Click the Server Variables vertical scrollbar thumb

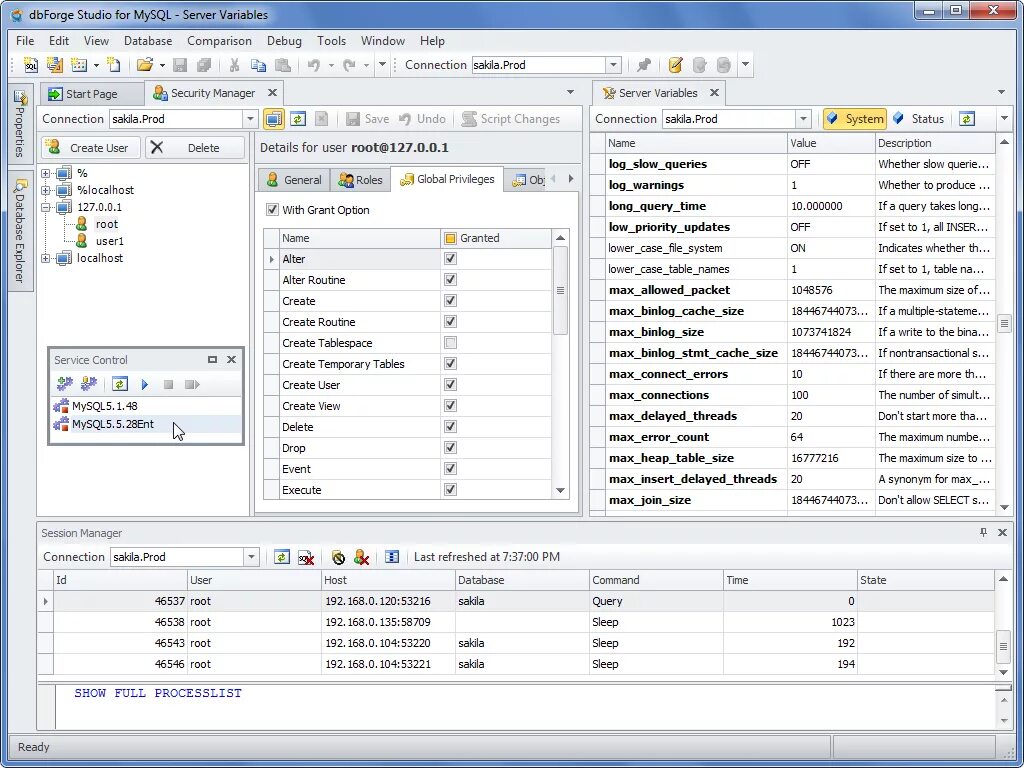[1004, 323]
